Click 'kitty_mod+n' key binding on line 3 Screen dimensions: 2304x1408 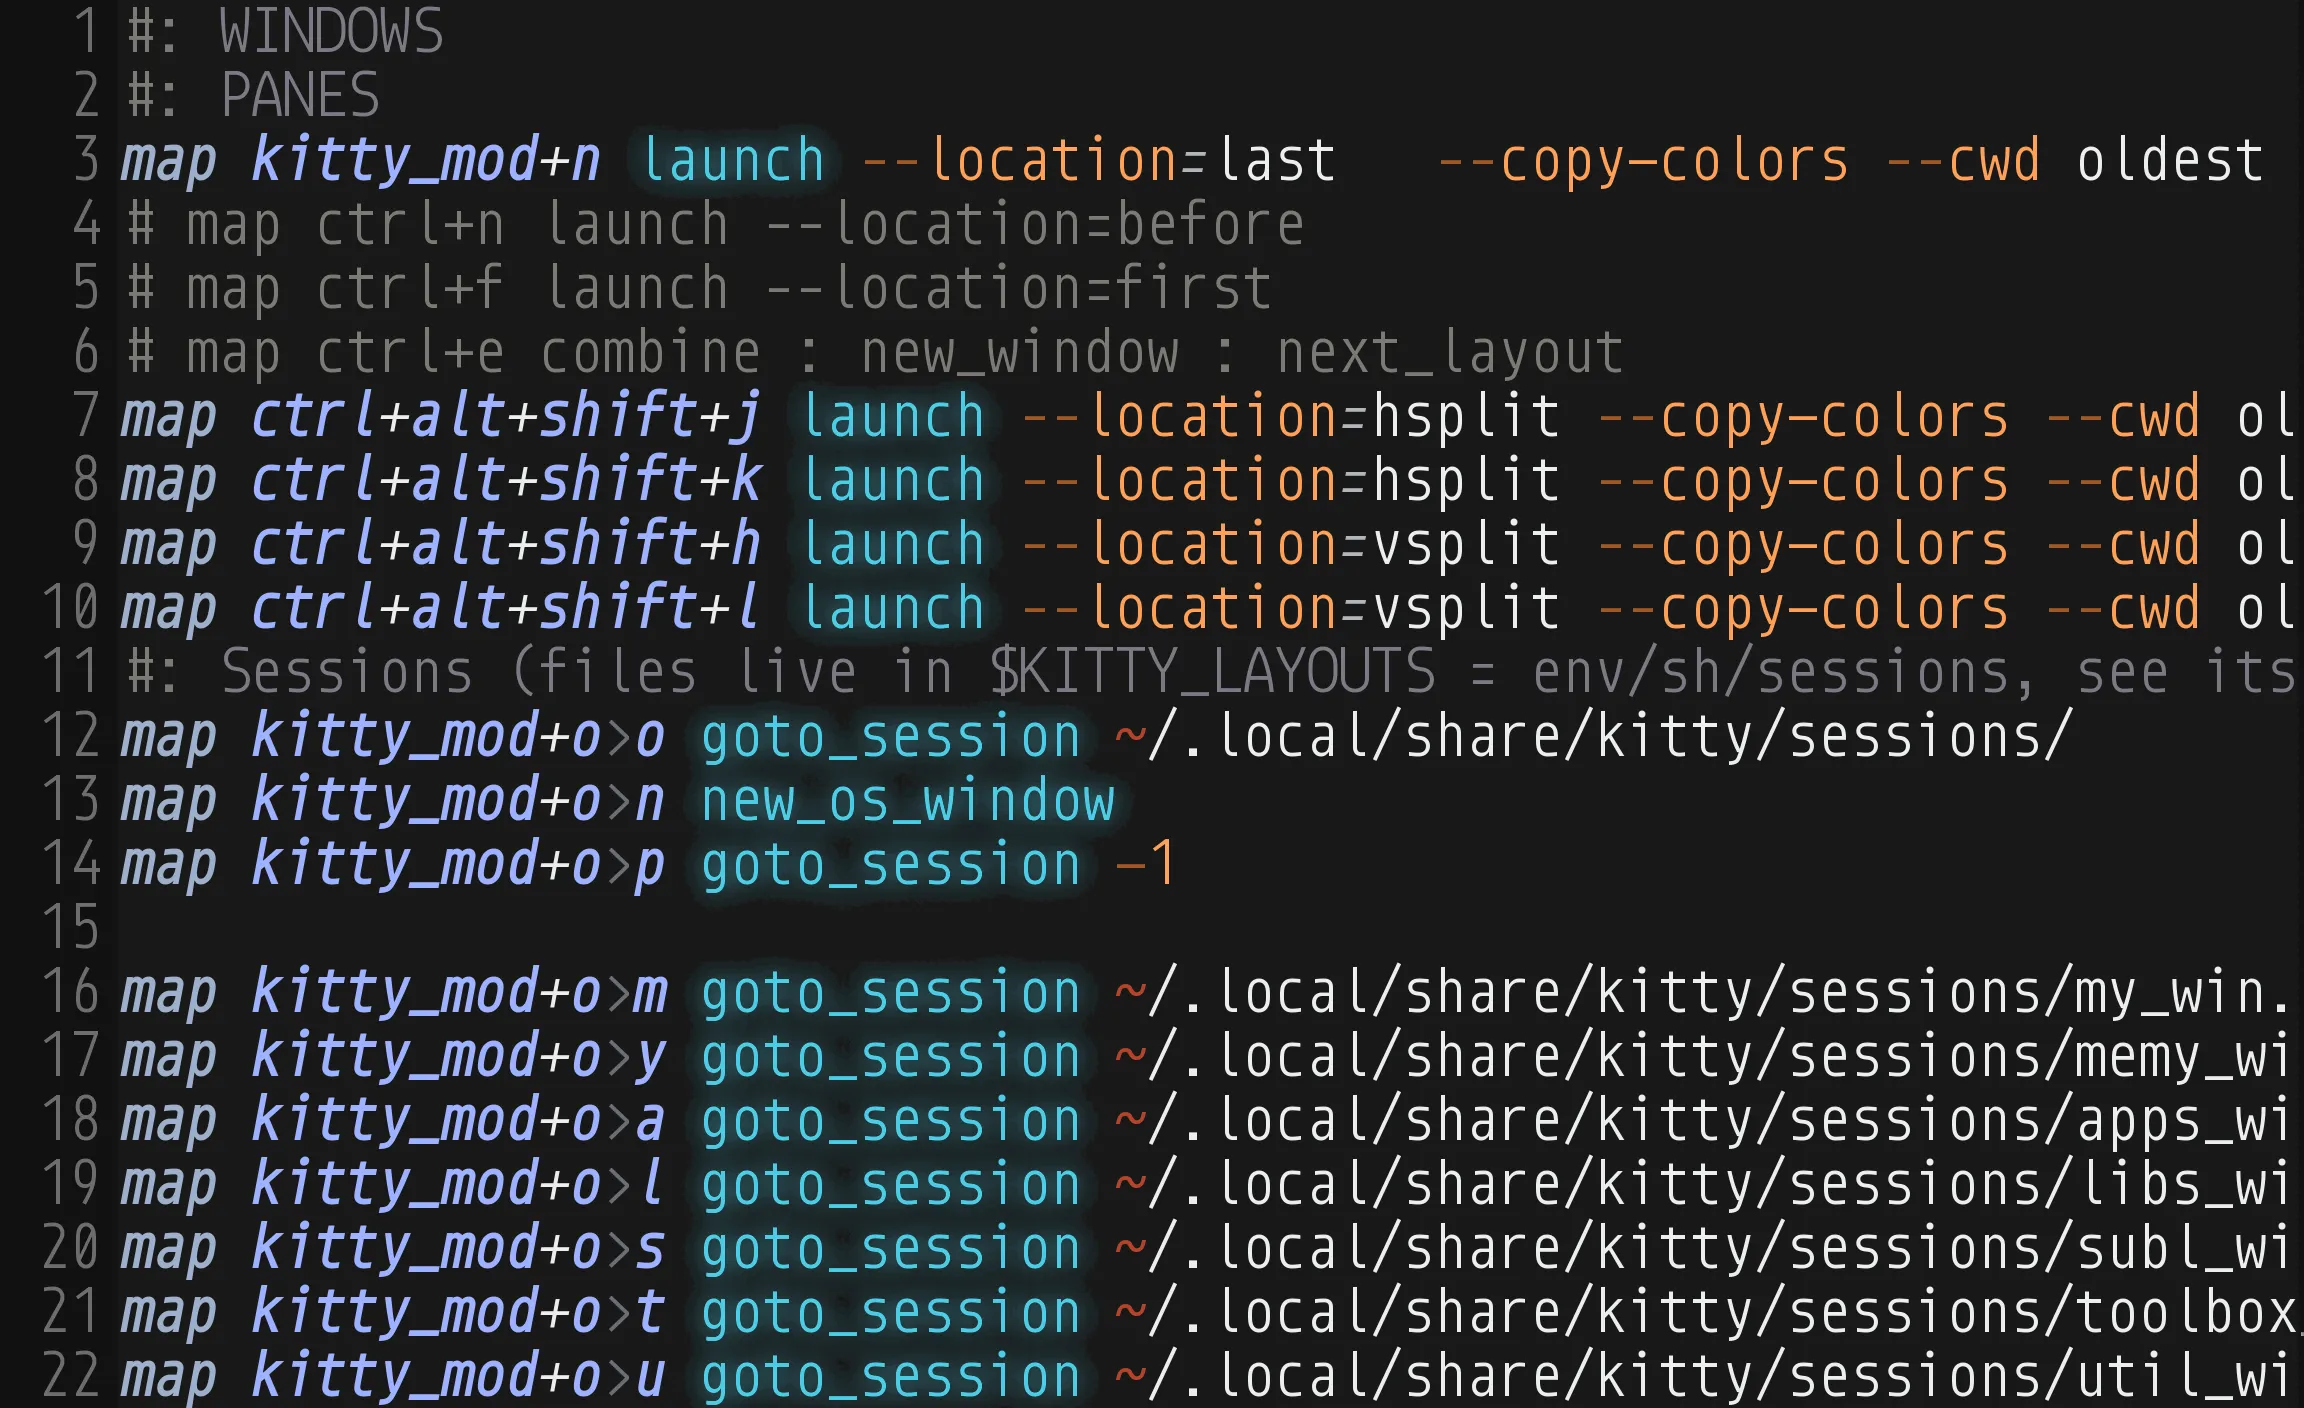[x=426, y=160]
